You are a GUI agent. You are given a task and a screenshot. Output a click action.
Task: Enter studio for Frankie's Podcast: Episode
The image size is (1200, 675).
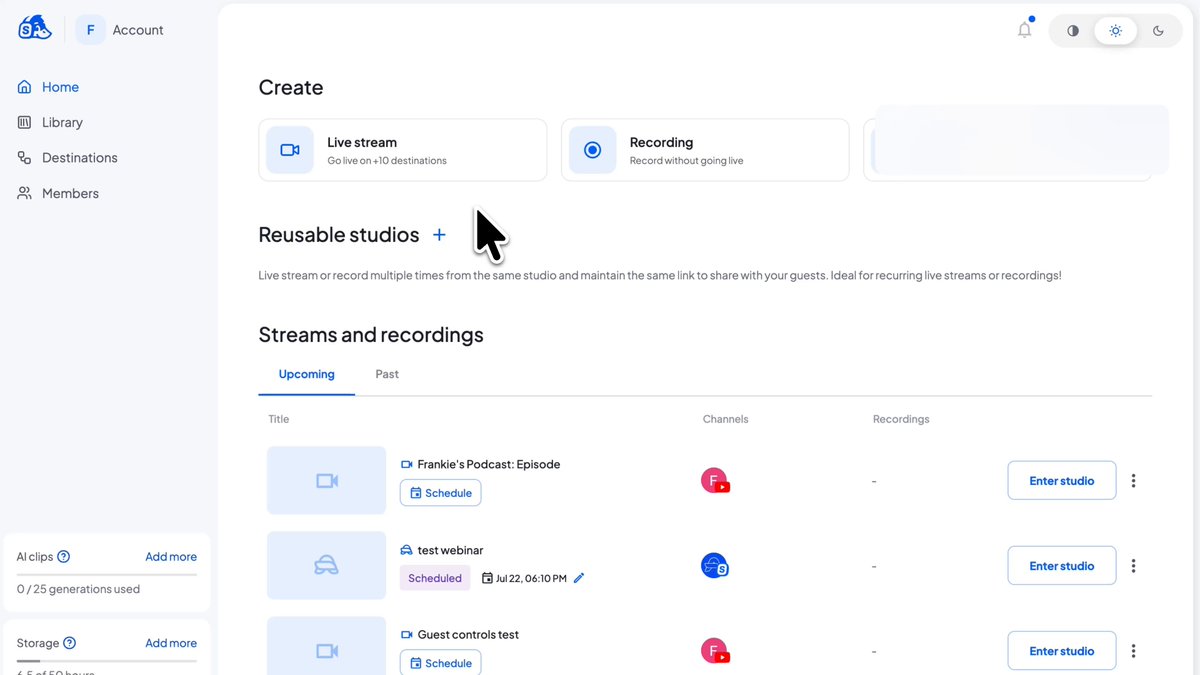click(1062, 481)
